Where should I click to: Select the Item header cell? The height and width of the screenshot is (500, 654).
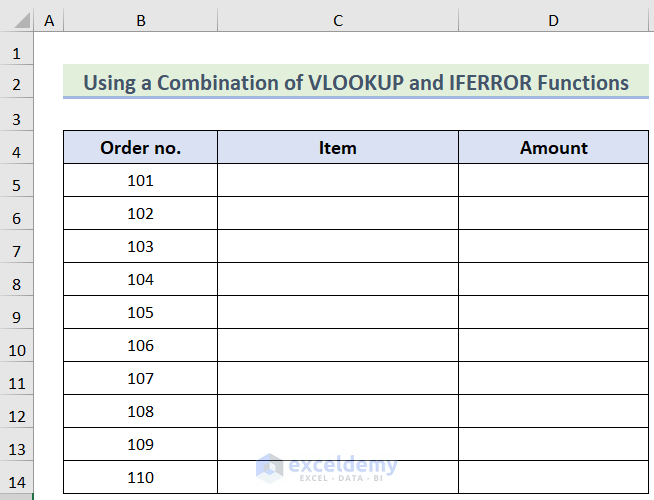click(x=338, y=148)
